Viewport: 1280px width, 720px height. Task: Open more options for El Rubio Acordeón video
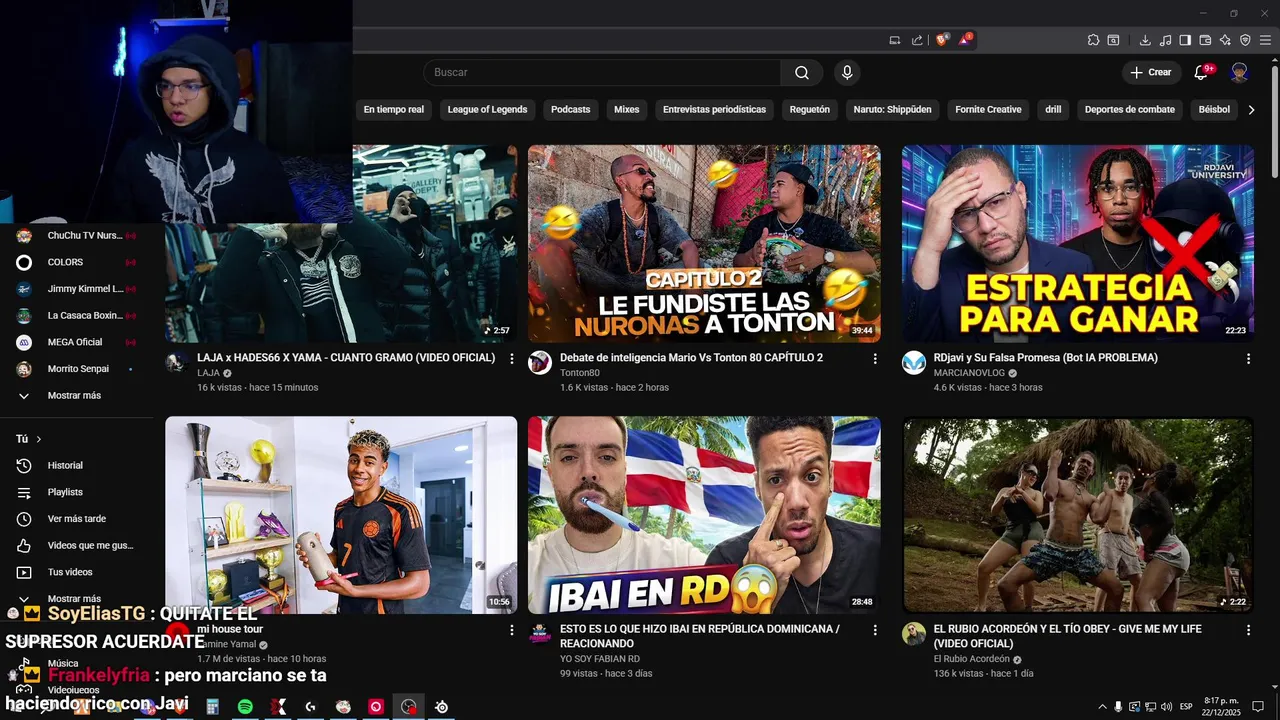[x=1248, y=630]
